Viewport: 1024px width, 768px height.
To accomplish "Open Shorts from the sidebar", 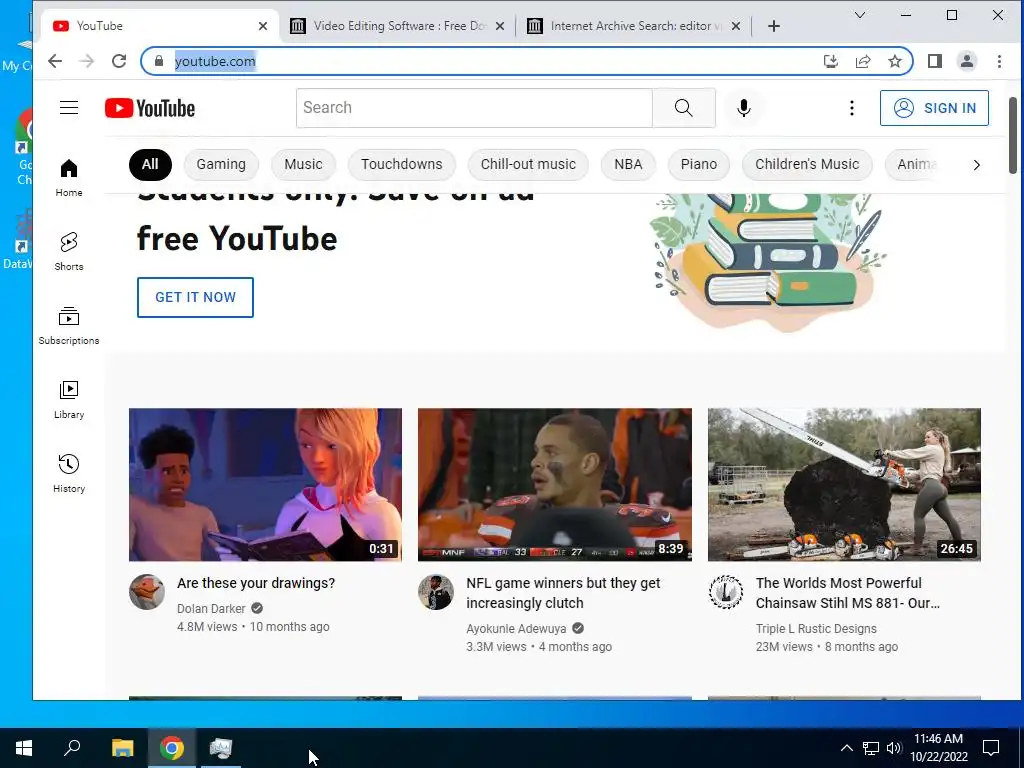I will click(x=69, y=251).
